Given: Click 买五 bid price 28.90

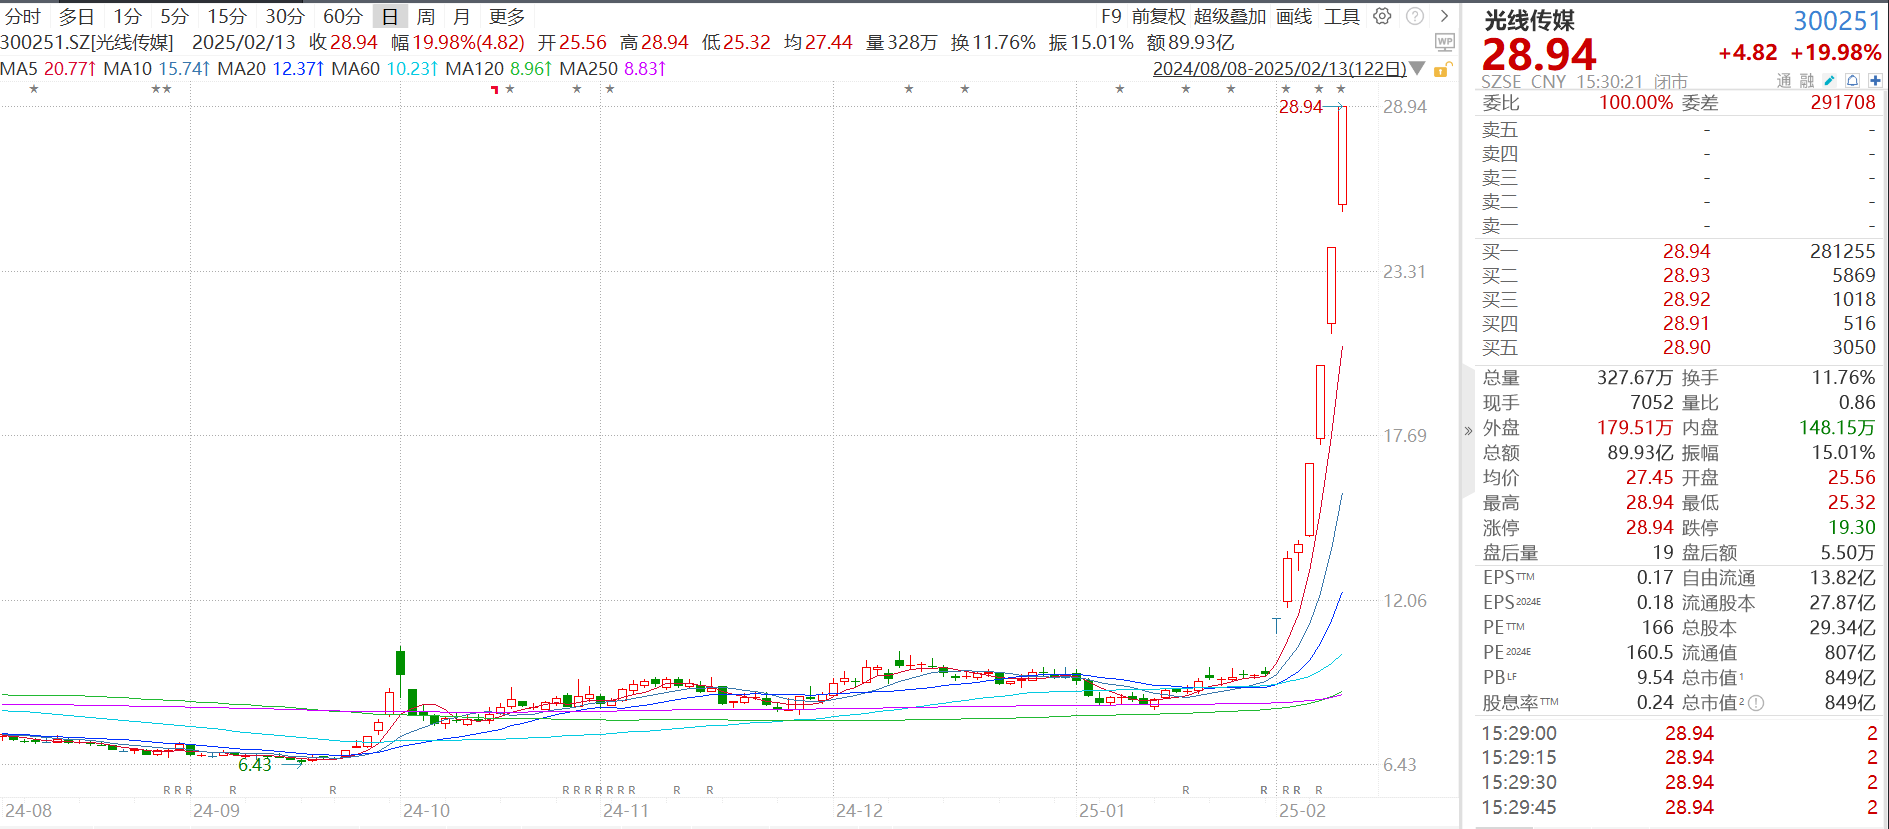Looking at the screenshot, I should (1686, 348).
